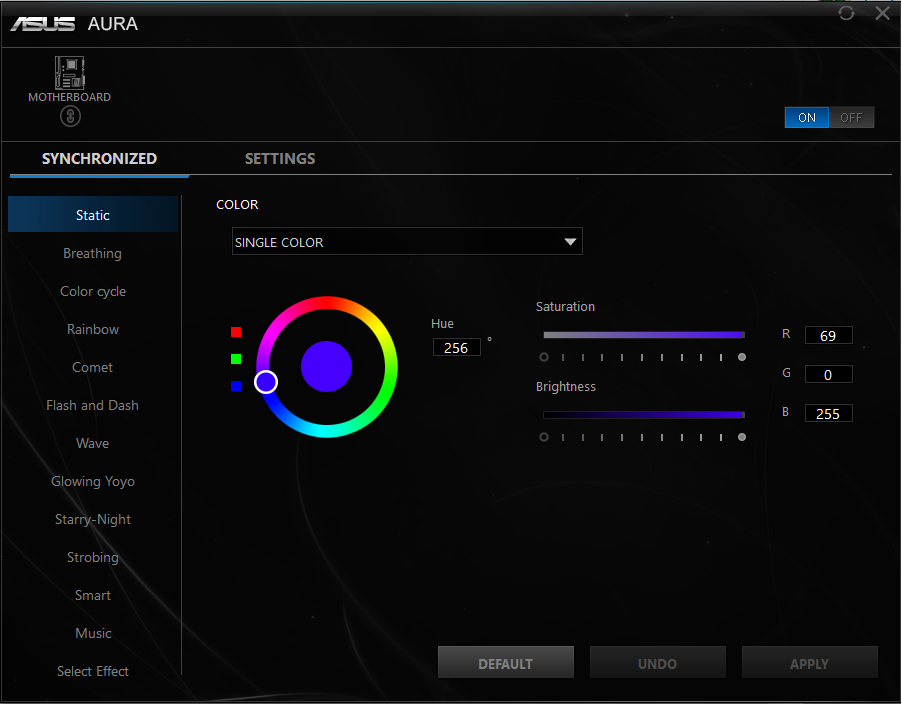902x704 pixels.
Task: Open the SINGLE COLOR dropdown
Action: click(407, 242)
